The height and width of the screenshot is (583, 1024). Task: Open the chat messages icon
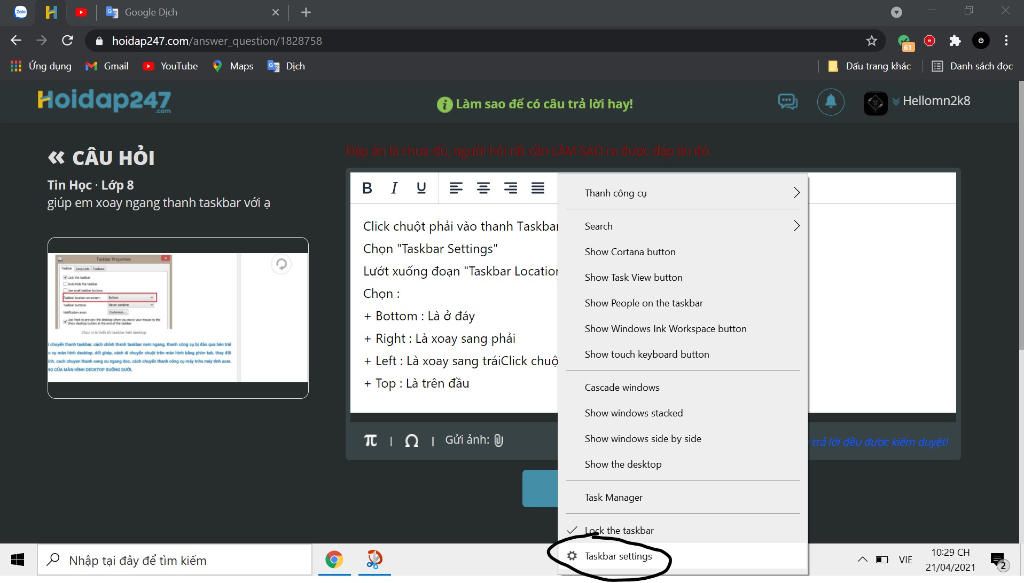point(787,102)
